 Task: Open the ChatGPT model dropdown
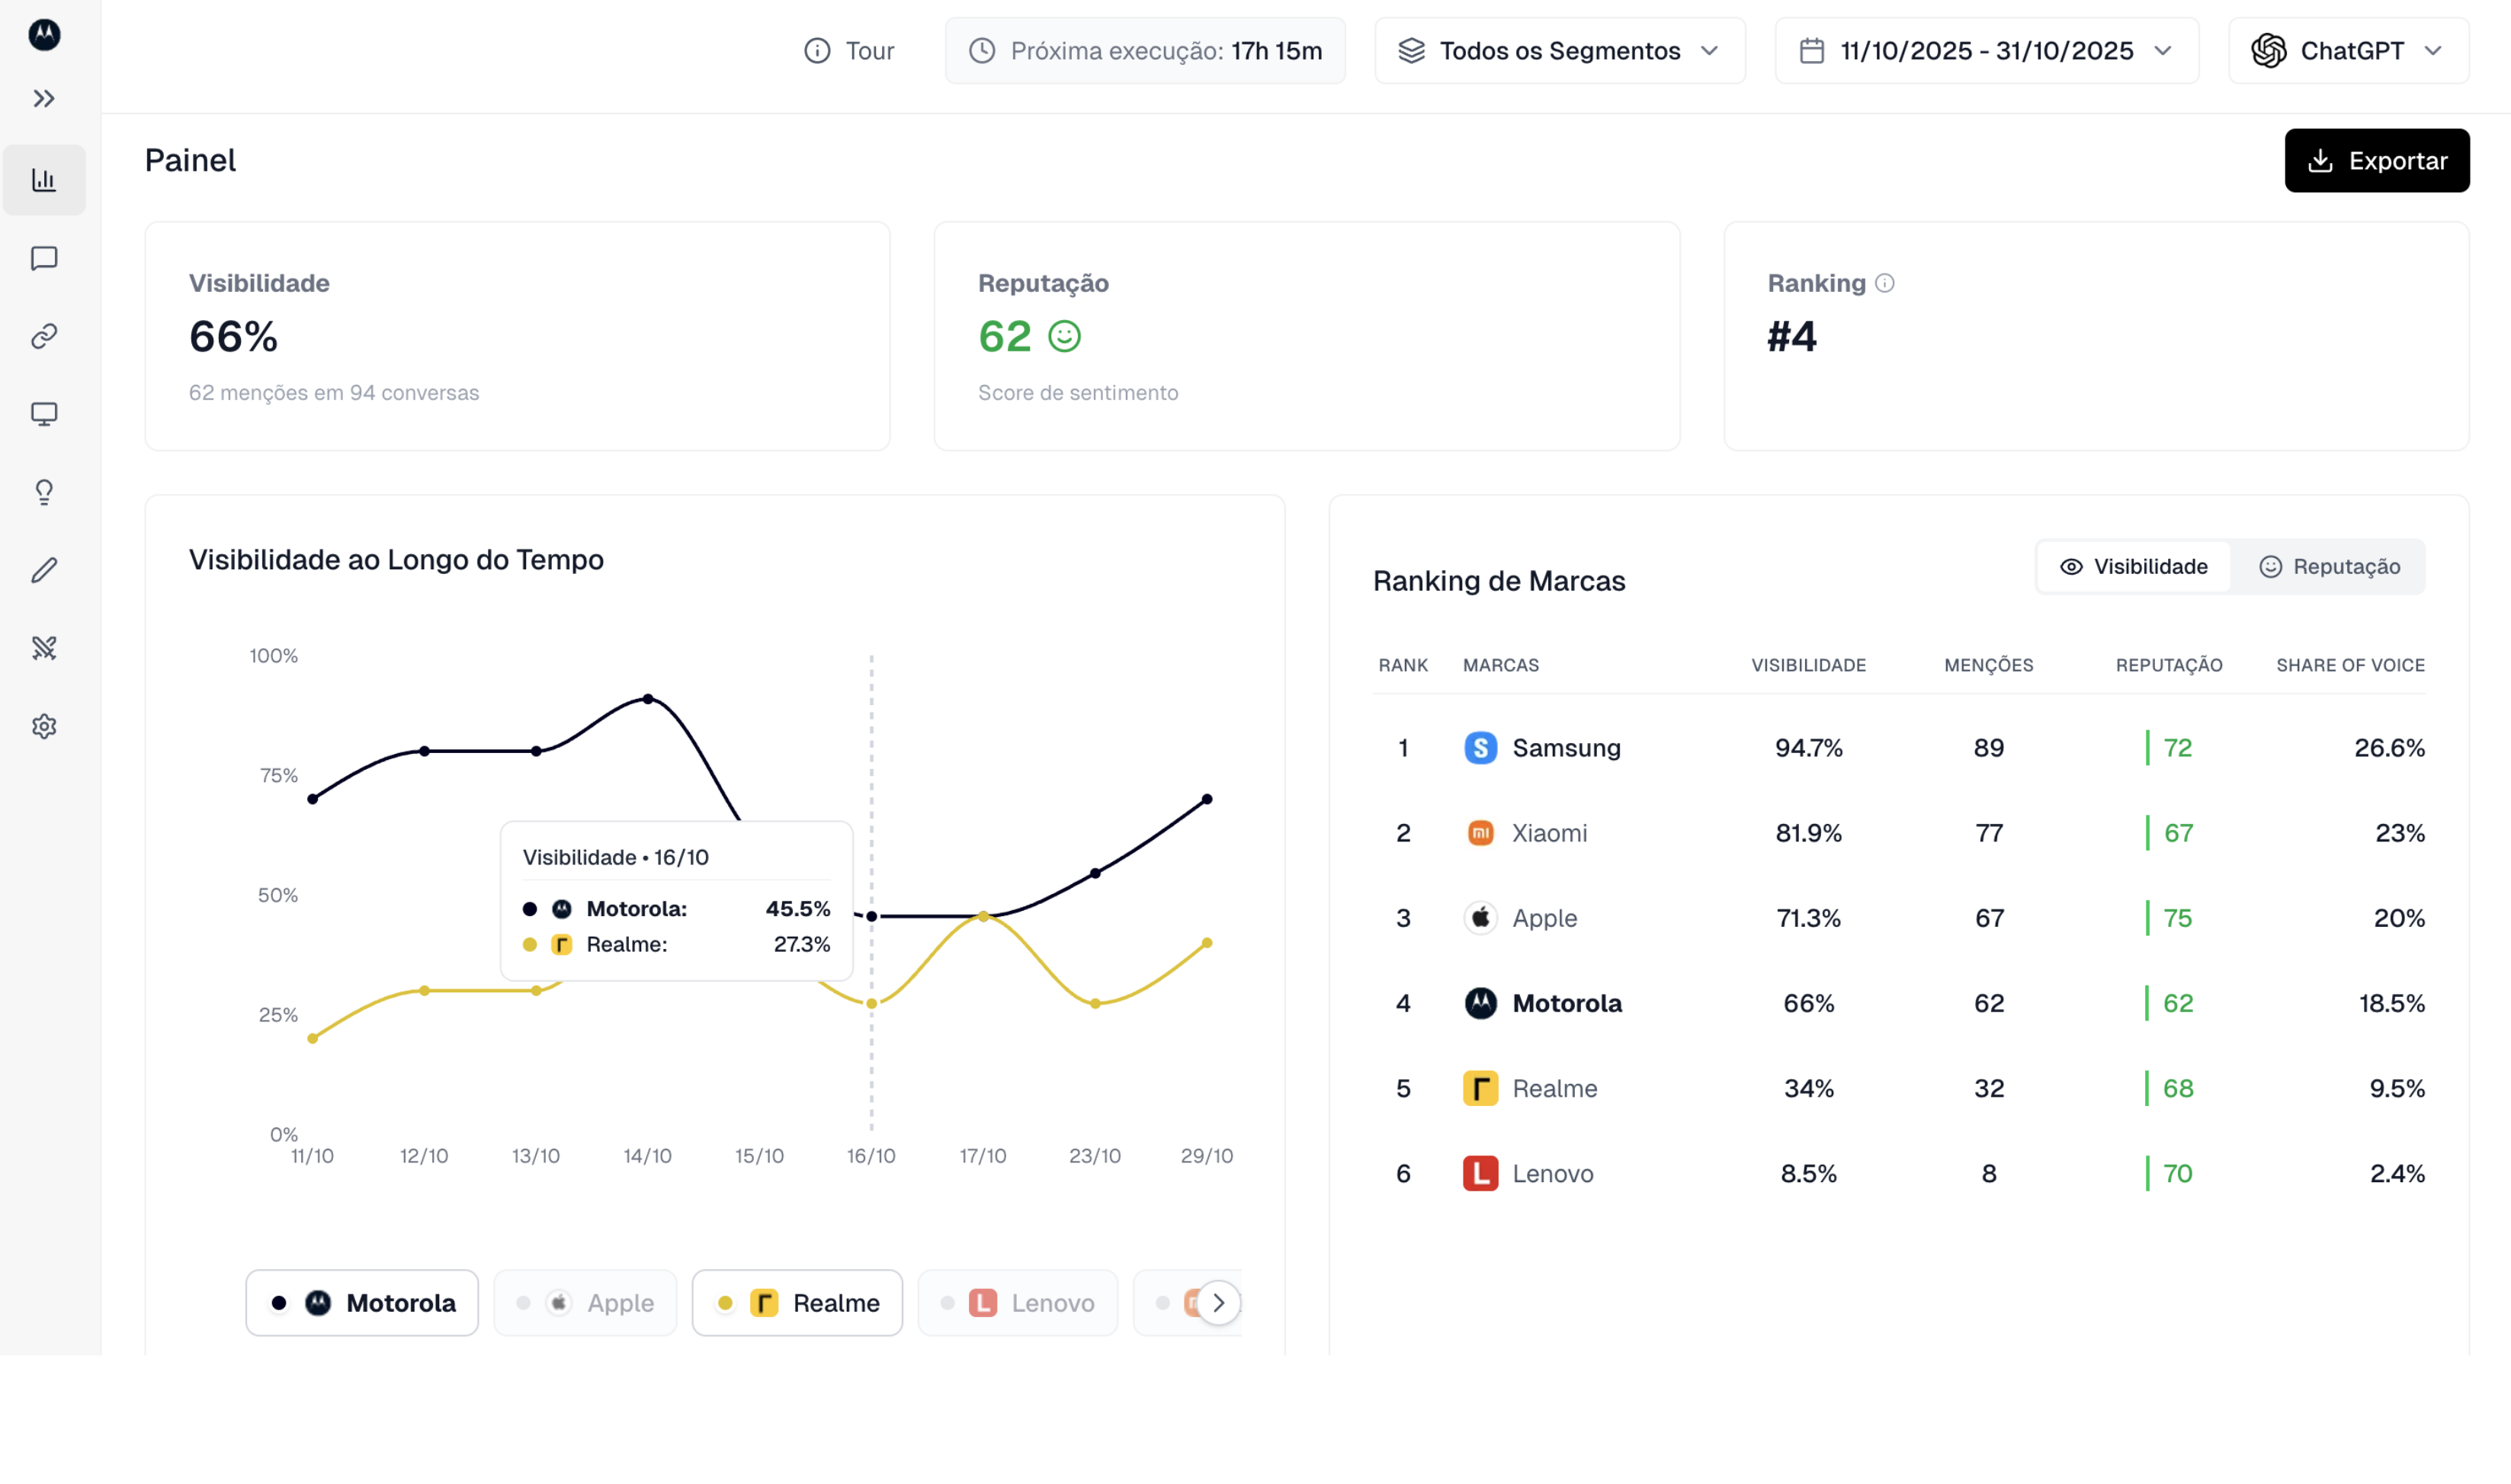click(2348, 50)
